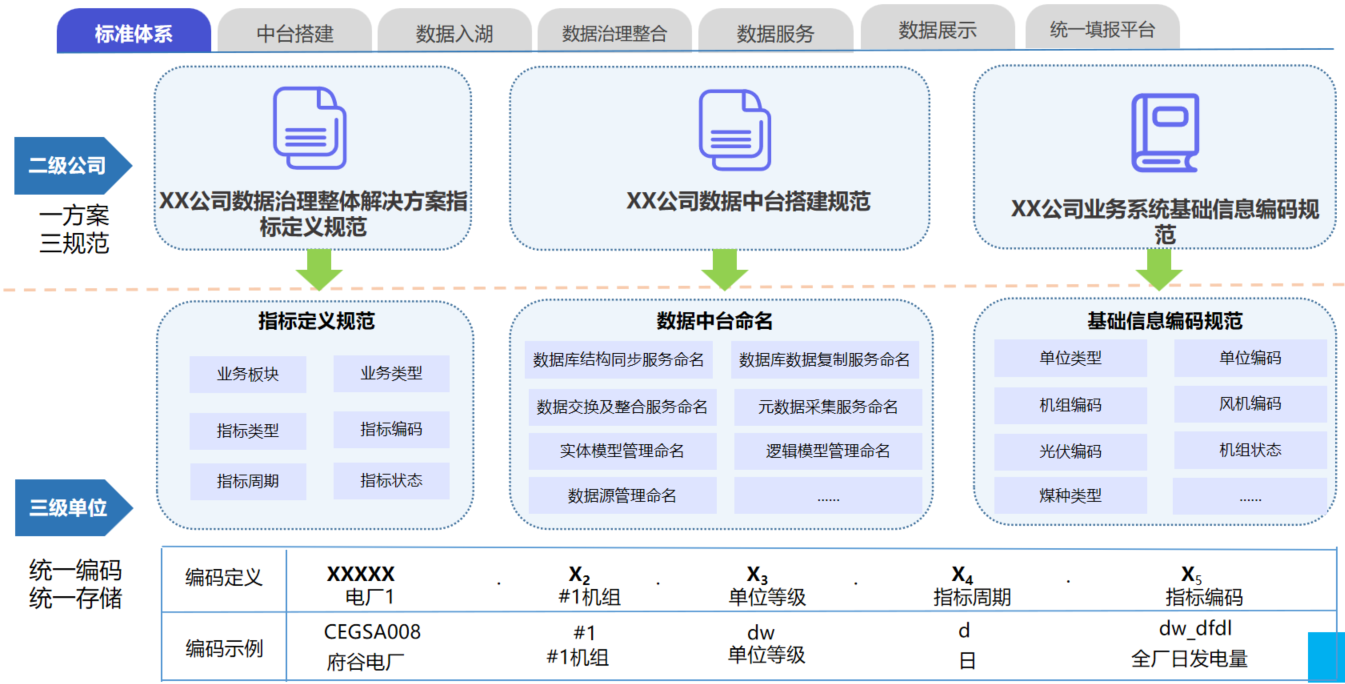Image resolution: width=1345 pixels, height=684 pixels.
Task: Click the X3 code segment
Action: [x=757, y=575]
